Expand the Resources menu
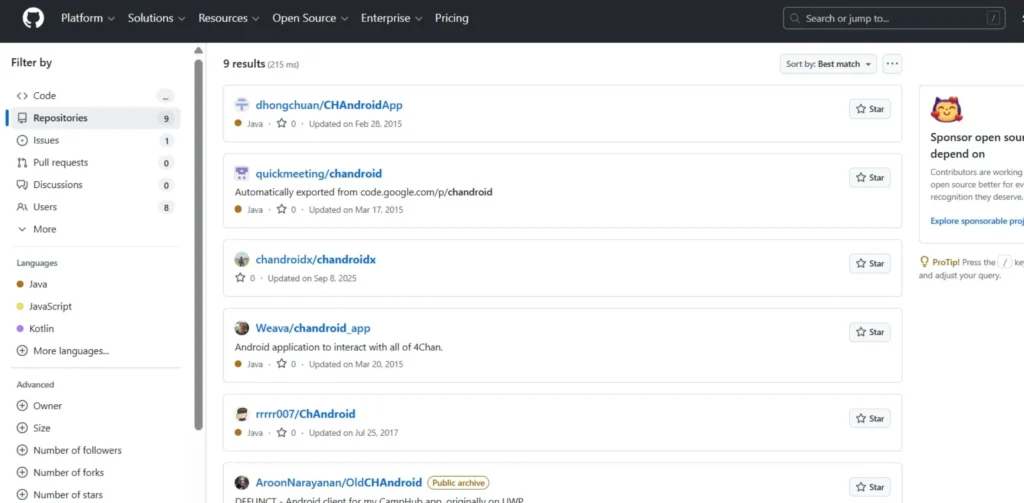Screen dimensions: 1024x503 click(229, 18)
